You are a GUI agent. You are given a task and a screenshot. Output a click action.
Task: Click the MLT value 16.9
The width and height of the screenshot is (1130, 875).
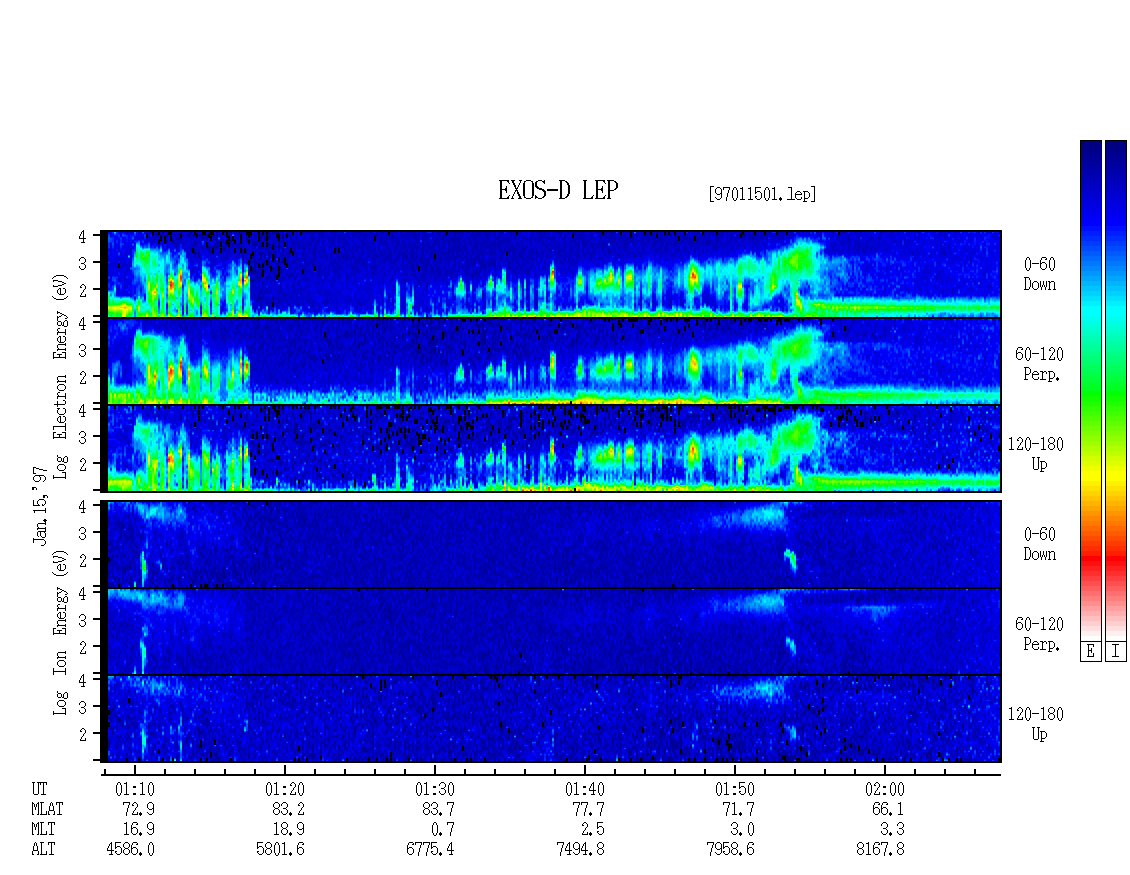[x=138, y=830]
